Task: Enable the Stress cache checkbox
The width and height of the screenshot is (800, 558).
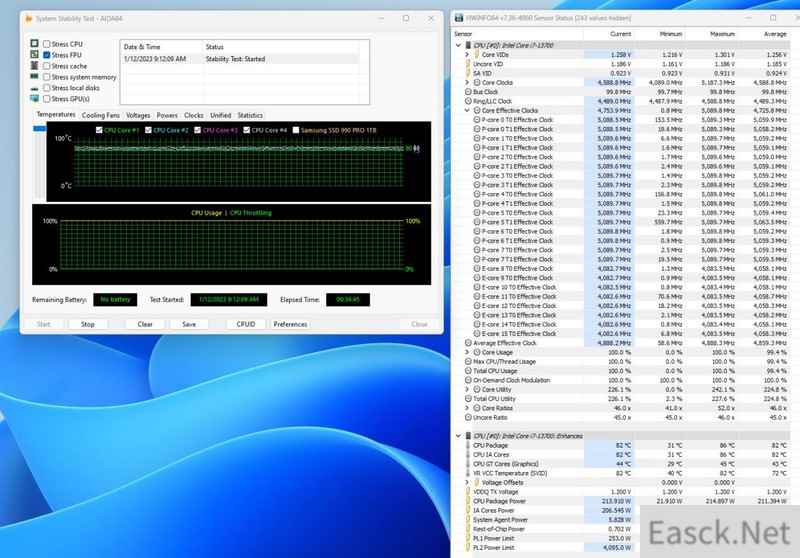Action: point(46,66)
